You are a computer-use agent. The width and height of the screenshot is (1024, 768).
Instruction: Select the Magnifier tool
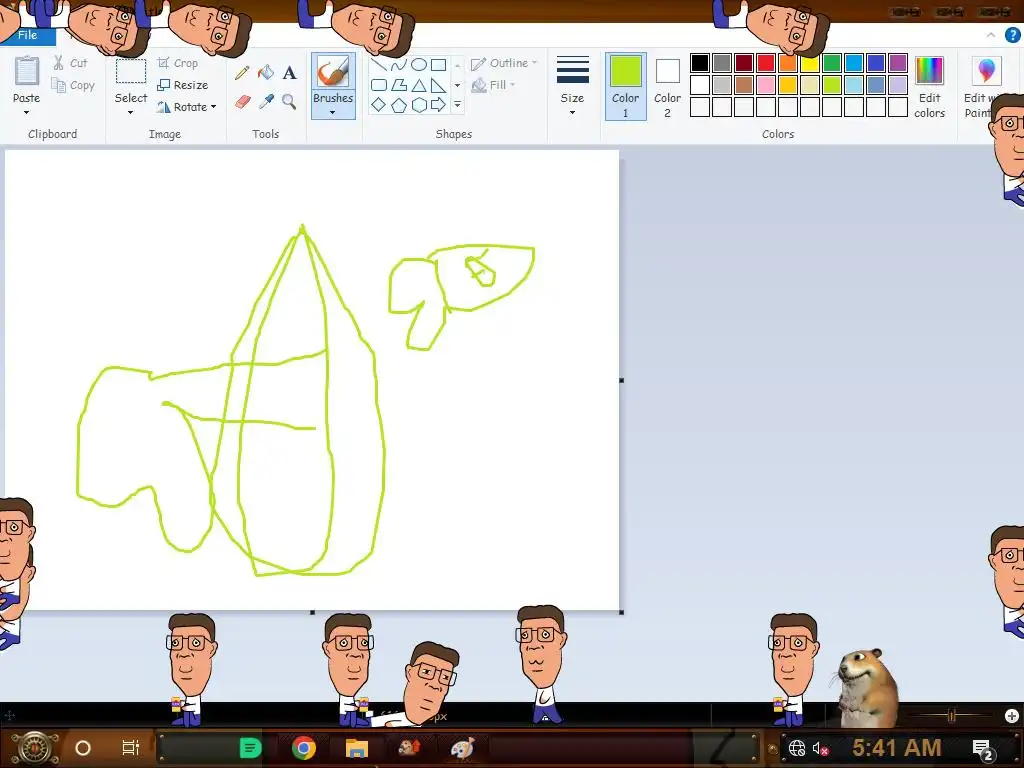(289, 102)
